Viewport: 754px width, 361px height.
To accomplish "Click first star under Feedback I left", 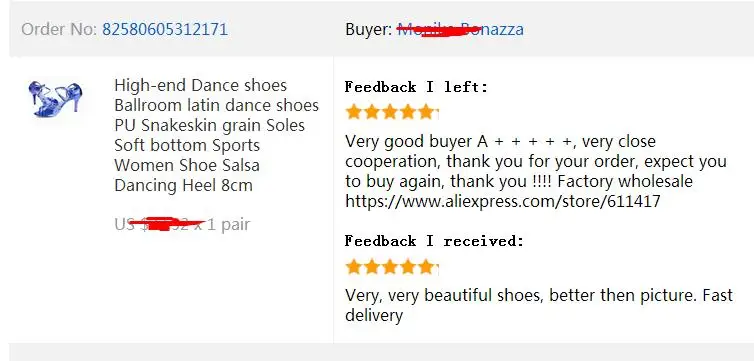I will click(353, 112).
